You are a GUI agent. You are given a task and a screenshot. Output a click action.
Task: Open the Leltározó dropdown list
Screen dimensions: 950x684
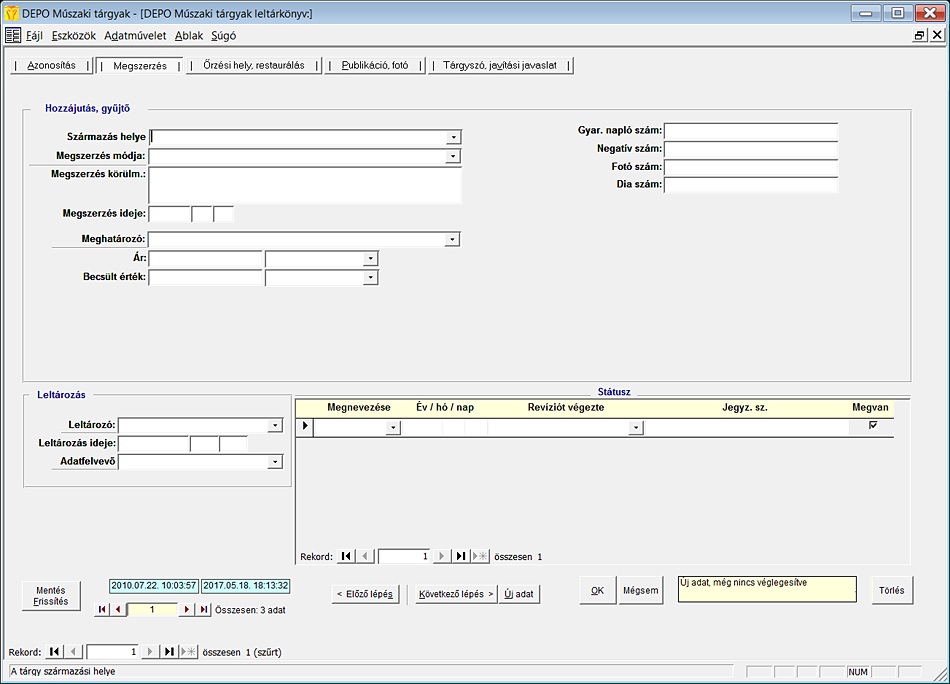click(275, 425)
